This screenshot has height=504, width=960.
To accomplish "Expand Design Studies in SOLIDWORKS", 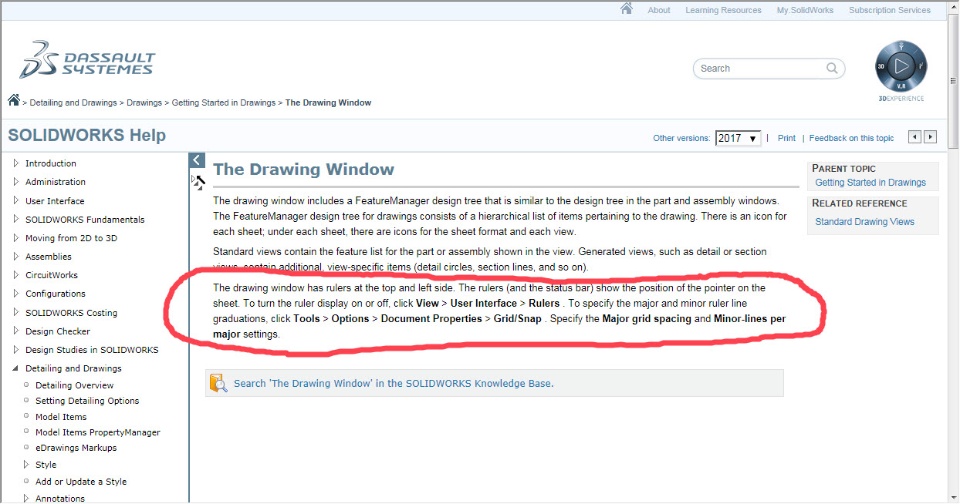I will click(16, 349).
